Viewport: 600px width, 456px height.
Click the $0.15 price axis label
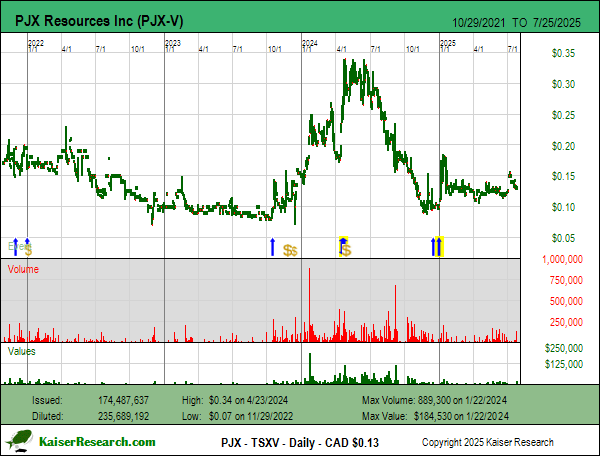[563, 176]
